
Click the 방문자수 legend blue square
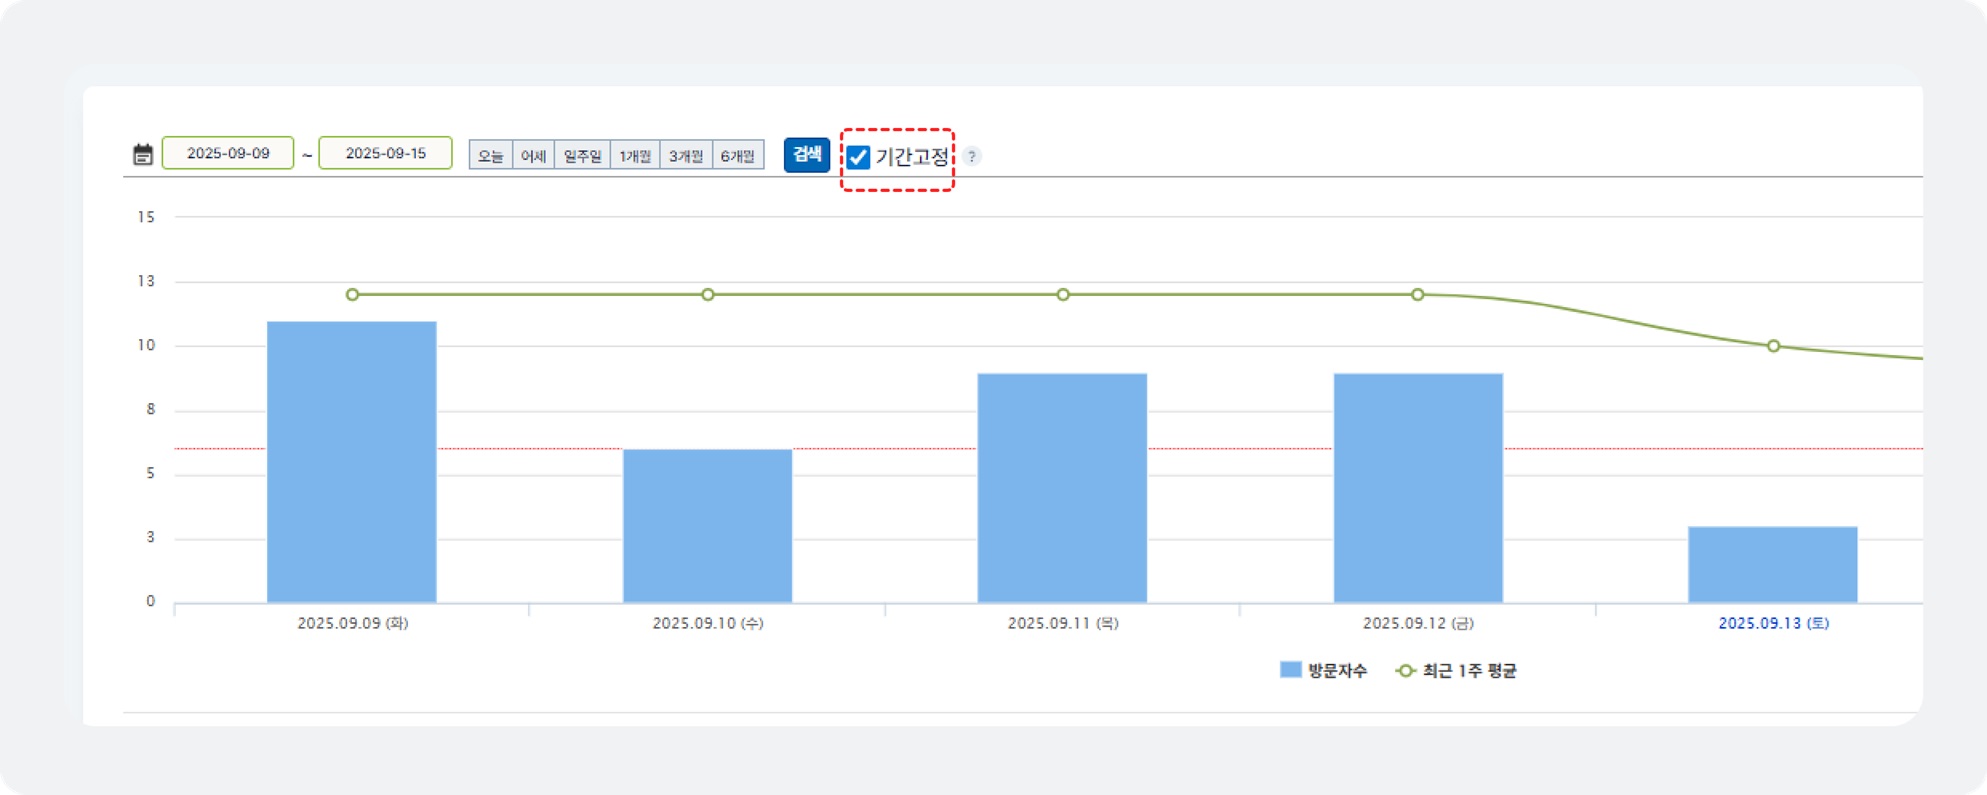pos(1290,670)
